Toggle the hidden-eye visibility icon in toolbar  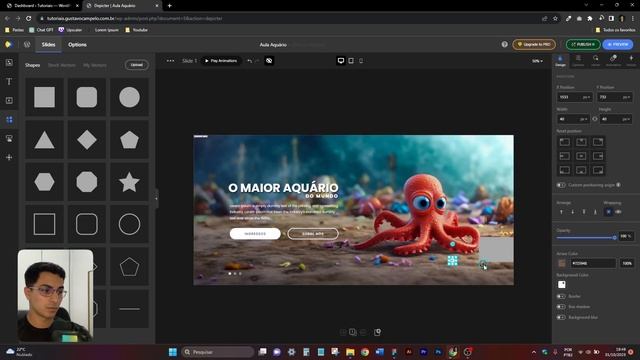point(269,61)
